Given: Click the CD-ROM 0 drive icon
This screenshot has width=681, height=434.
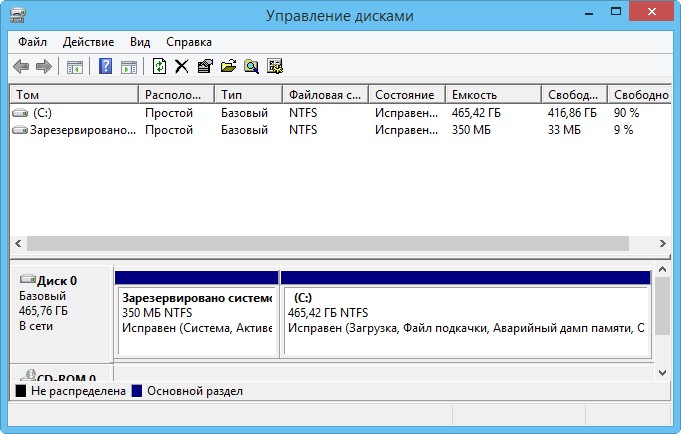Looking at the screenshot, I should pos(29,375).
